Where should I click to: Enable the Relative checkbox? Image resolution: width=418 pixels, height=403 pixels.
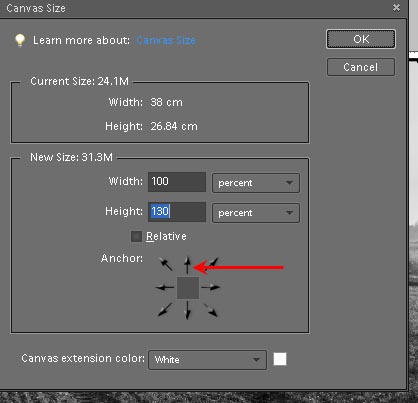click(136, 236)
